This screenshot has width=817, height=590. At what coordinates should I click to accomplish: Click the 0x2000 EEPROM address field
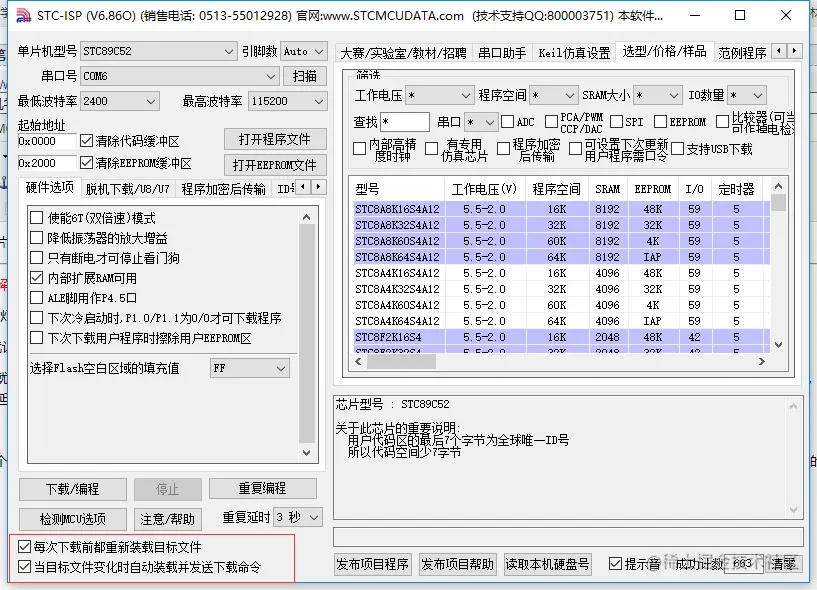click(47, 163)
